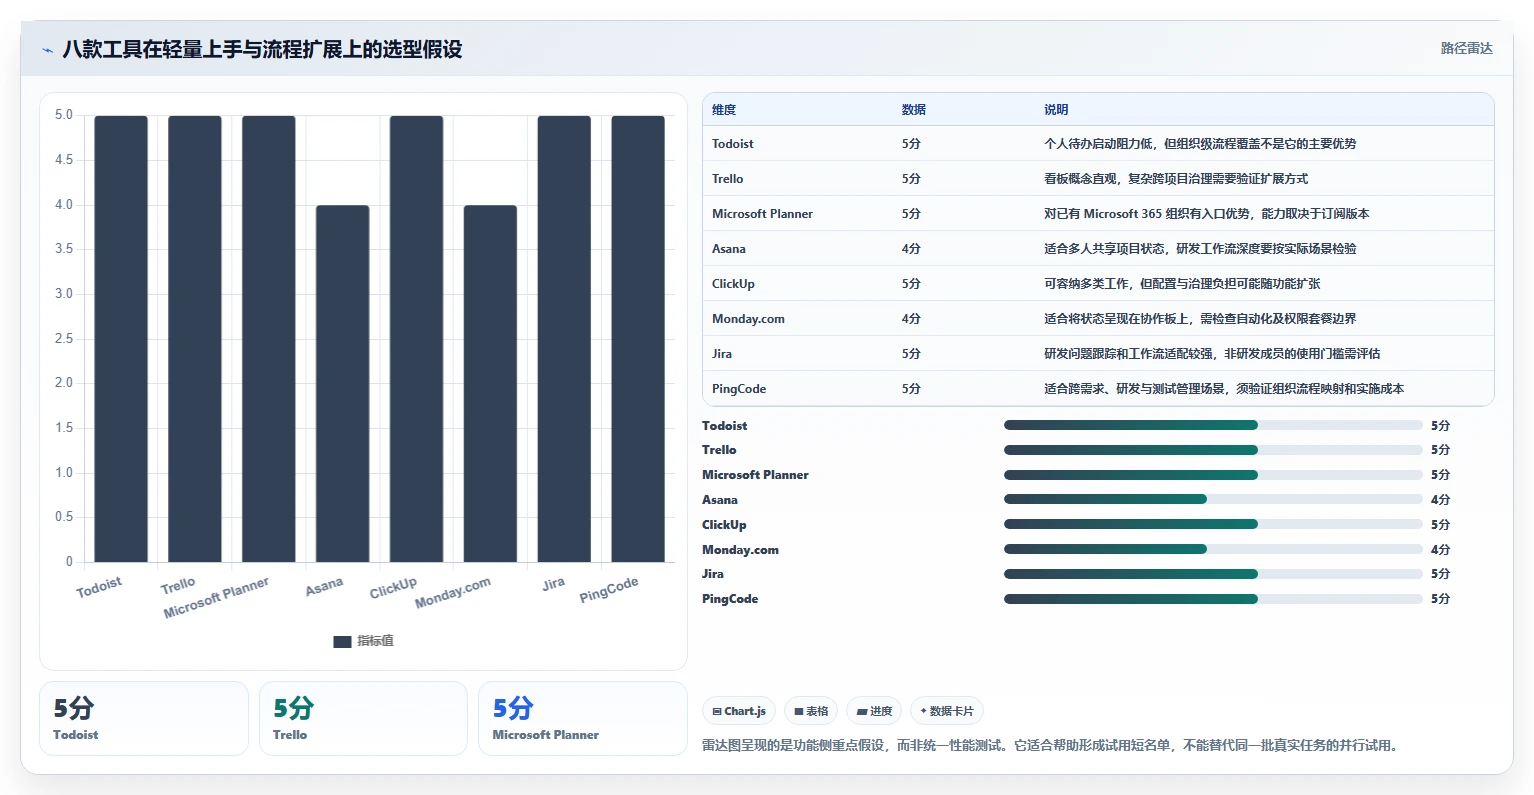Click the 表格 tag chip

[x=811, y=711]
